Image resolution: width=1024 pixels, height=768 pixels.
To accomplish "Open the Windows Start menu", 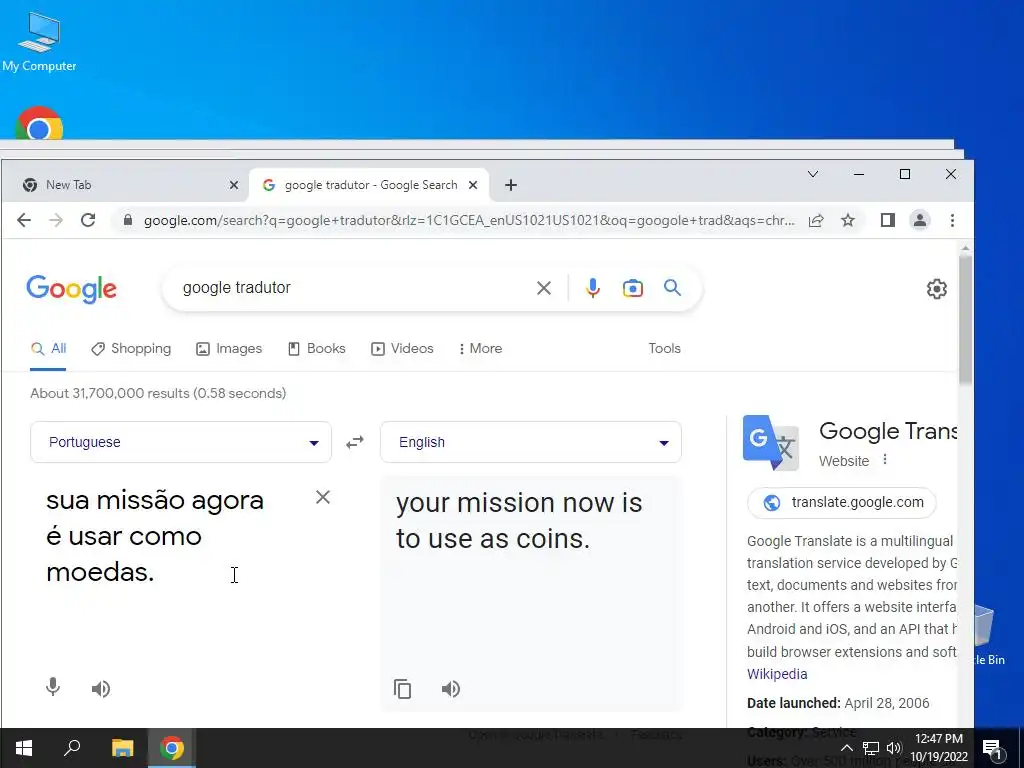I will pos(24,748).
